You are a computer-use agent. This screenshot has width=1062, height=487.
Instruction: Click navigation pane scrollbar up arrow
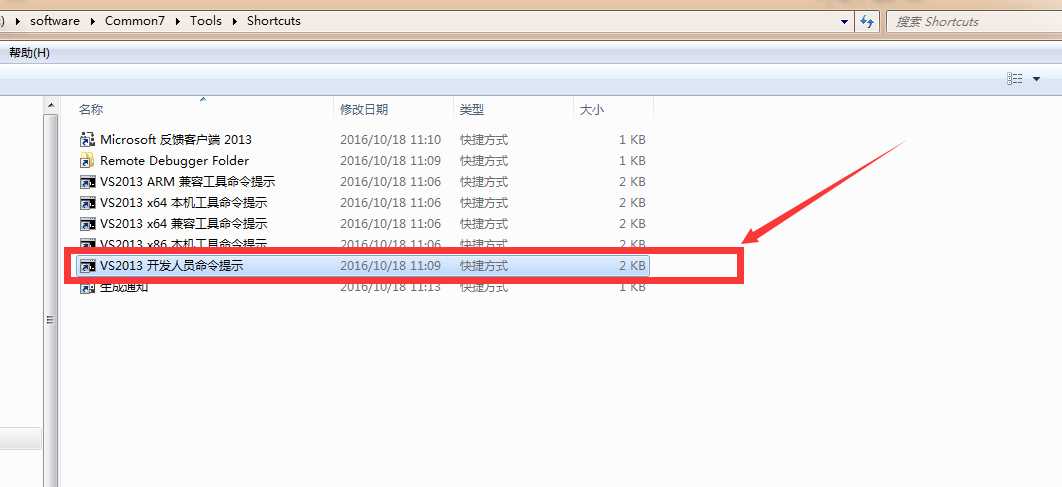(x=50, y=106)
